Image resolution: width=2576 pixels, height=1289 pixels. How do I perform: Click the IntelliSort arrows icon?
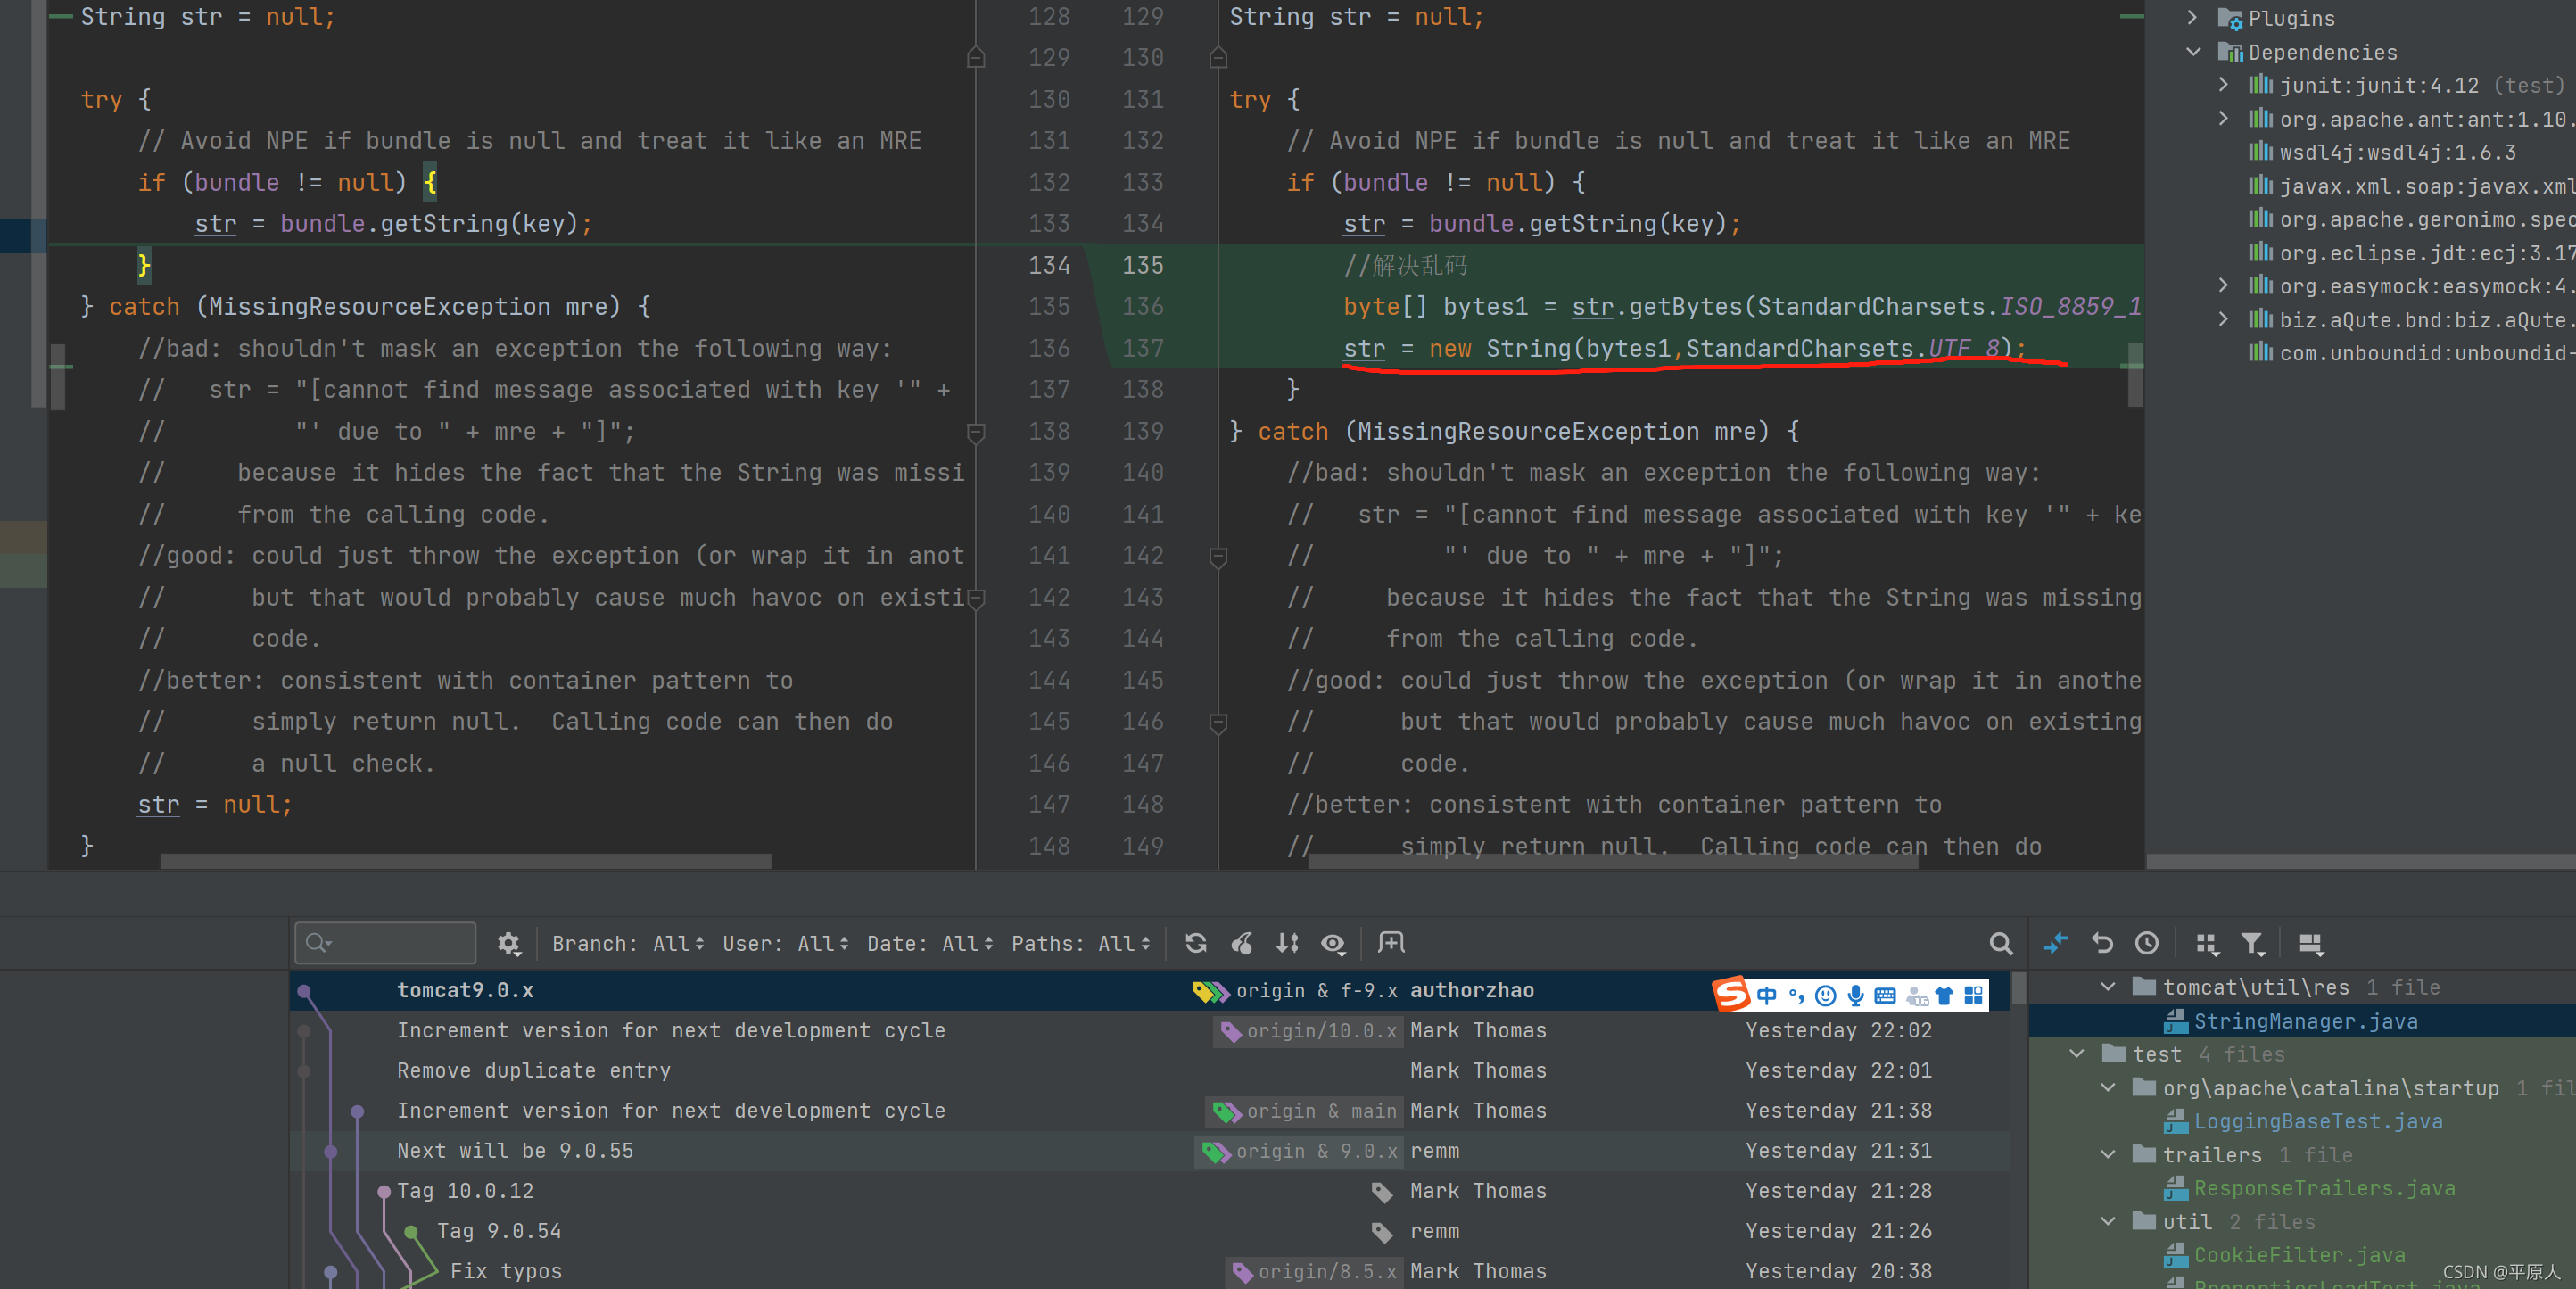(1287, 943)
